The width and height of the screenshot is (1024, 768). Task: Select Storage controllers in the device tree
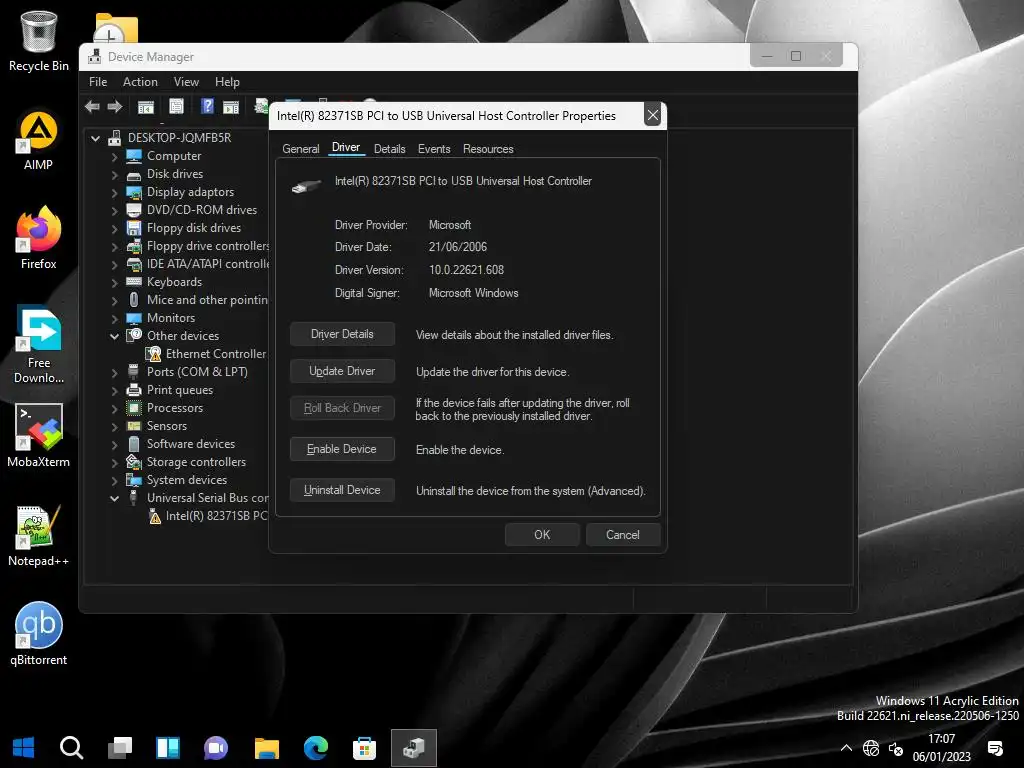click(196, 462)
